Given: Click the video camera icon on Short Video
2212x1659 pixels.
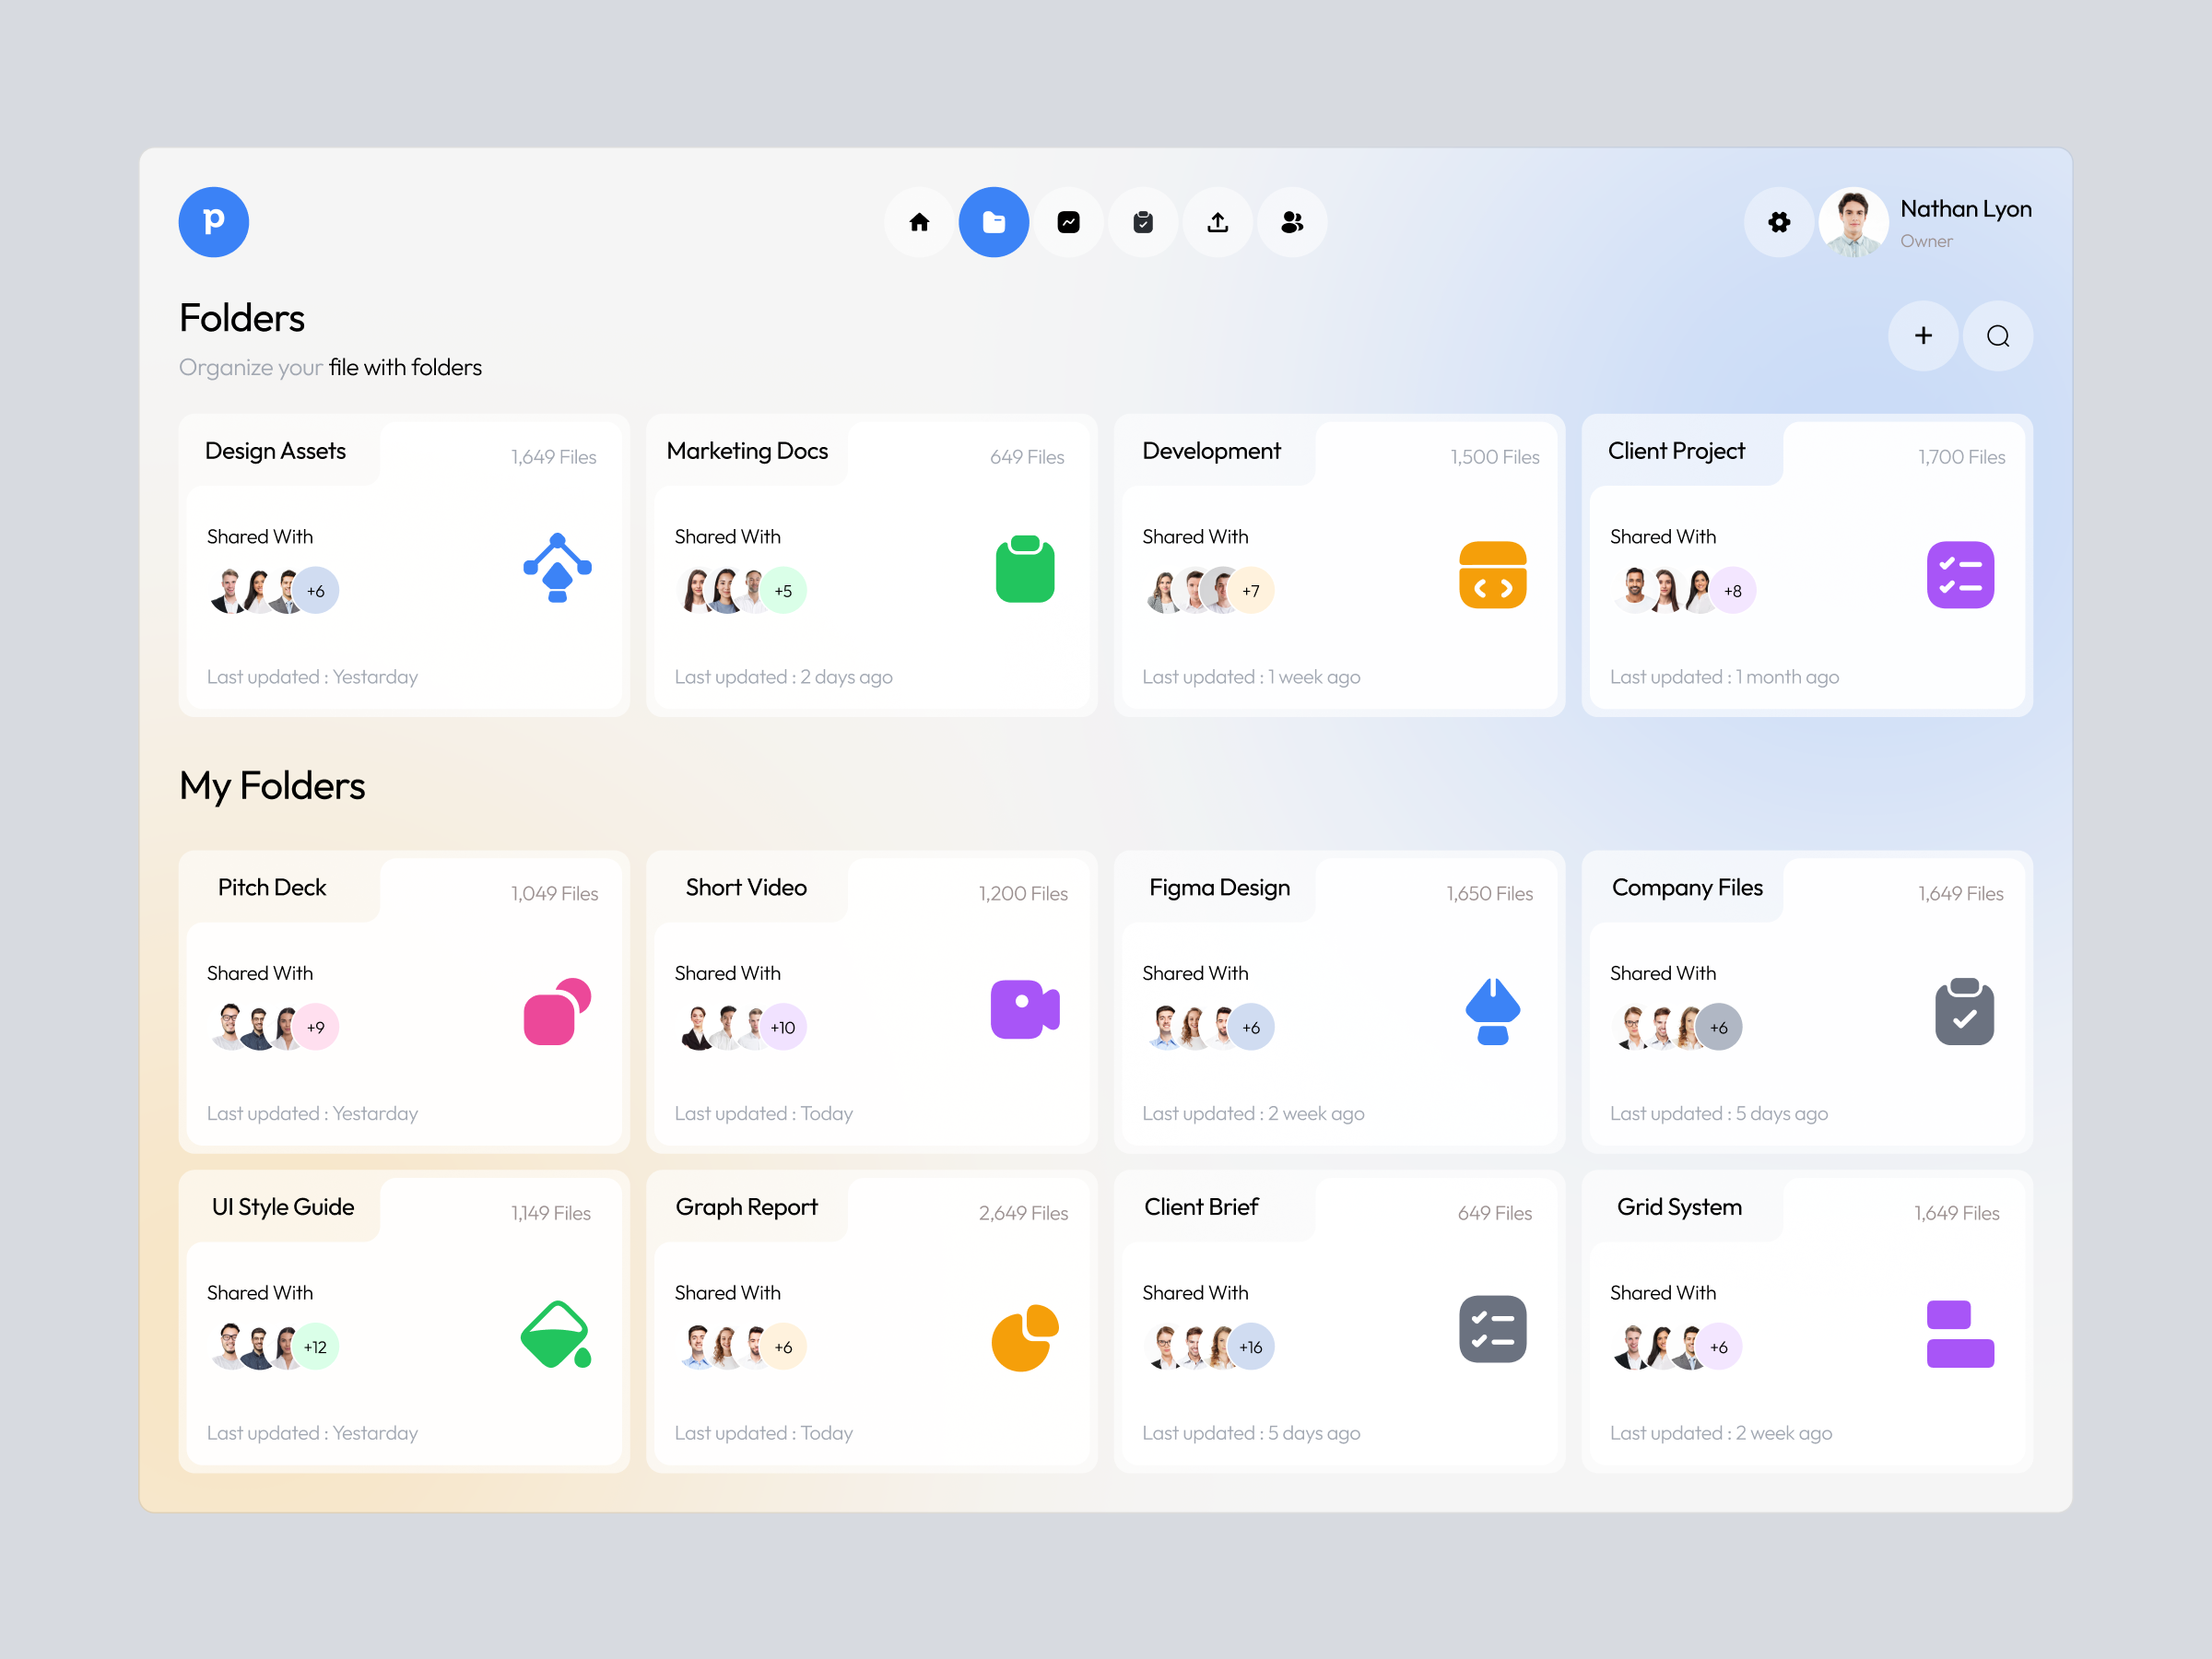Looking at the screenshot, I should tap(1024, 1009).
